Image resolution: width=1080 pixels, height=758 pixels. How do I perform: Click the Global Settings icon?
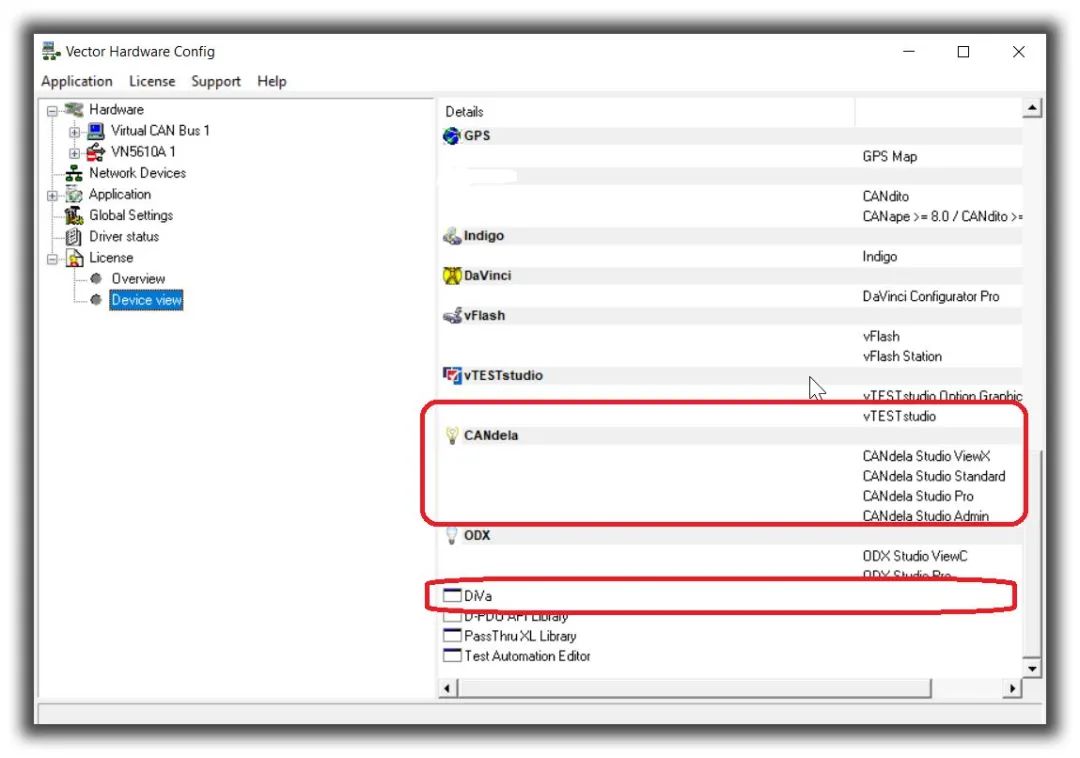pyautogui.click(x=74, y=215)
